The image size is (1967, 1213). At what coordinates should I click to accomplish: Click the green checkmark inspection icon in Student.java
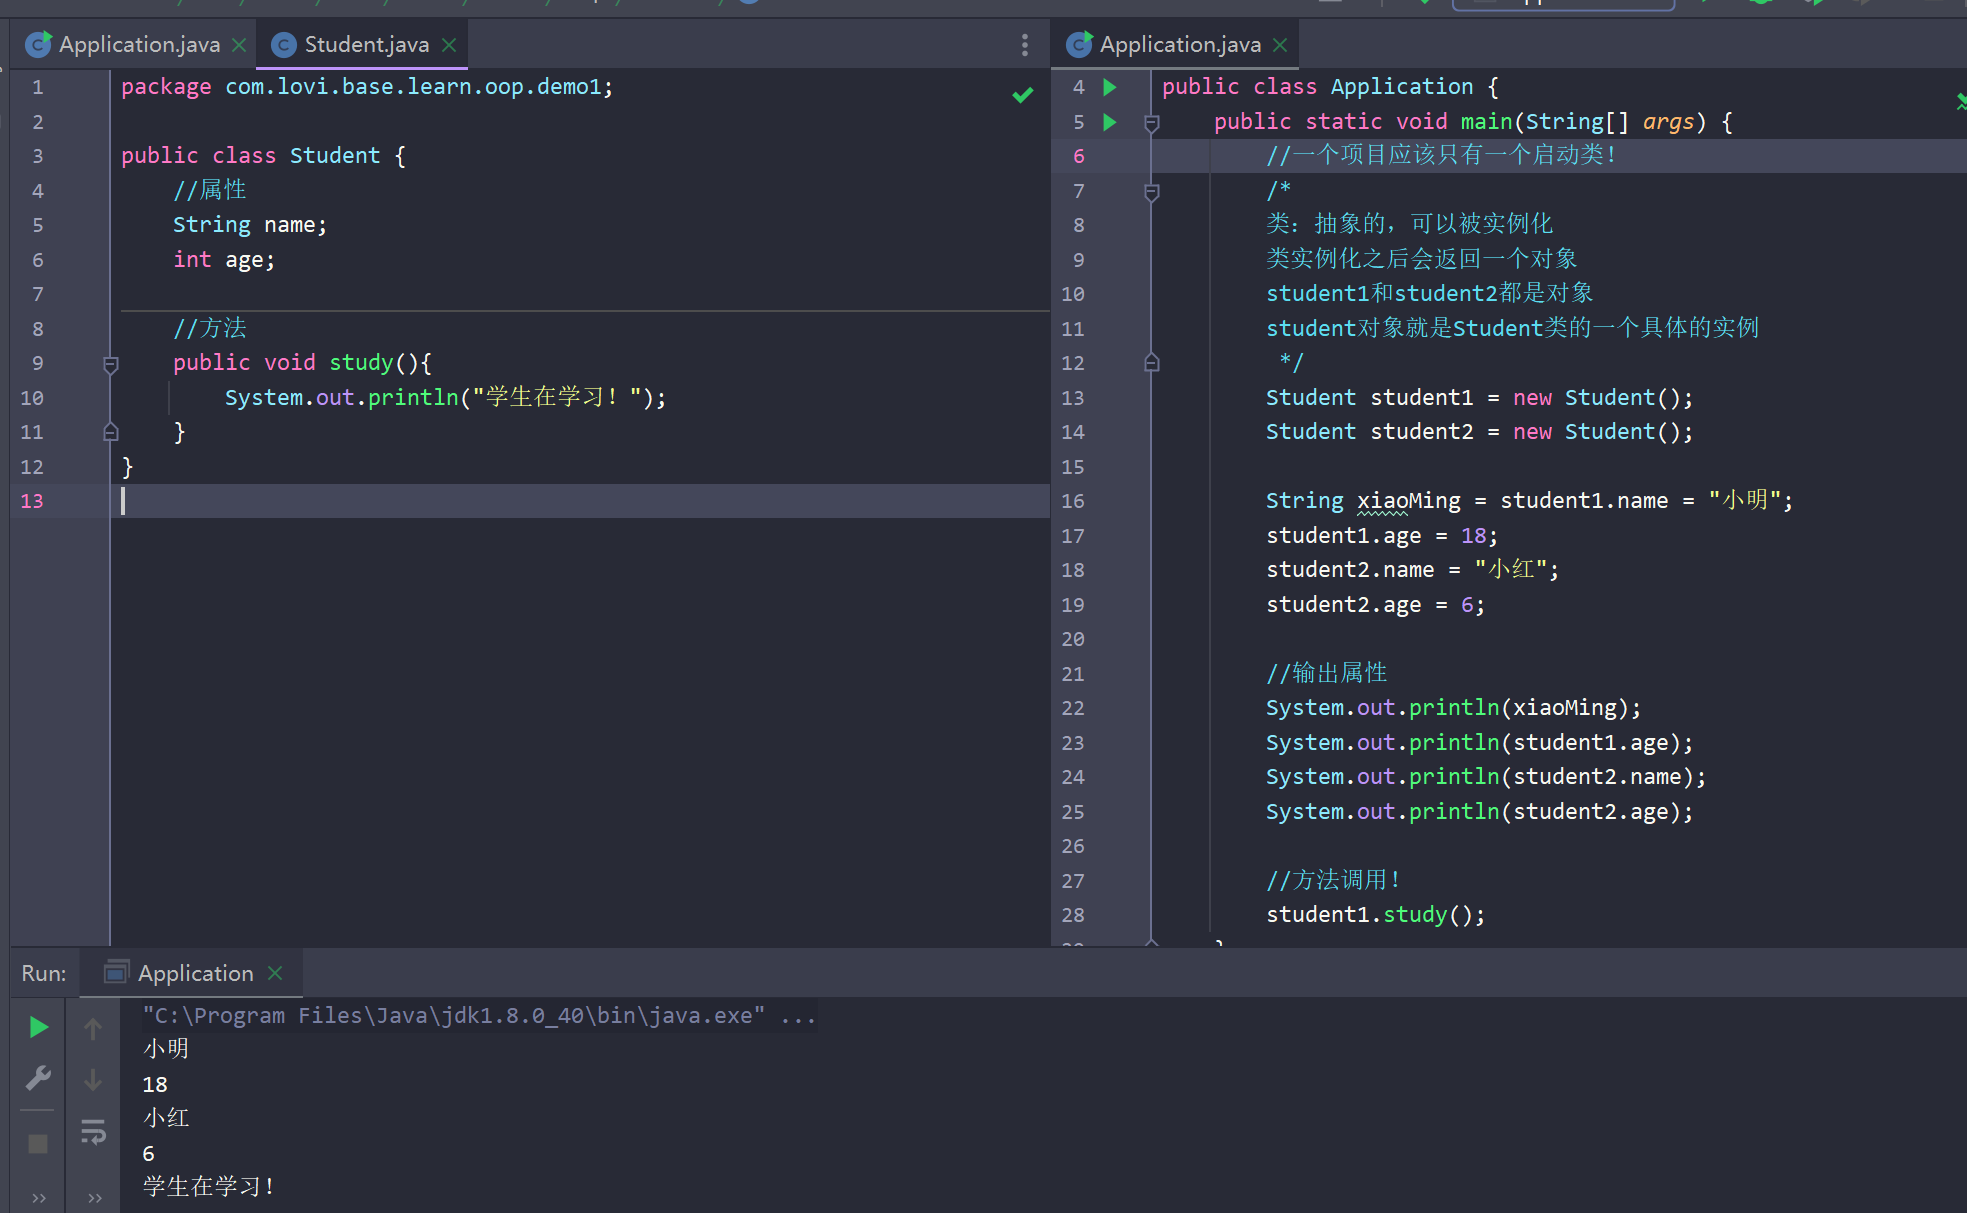[1022, 95]
